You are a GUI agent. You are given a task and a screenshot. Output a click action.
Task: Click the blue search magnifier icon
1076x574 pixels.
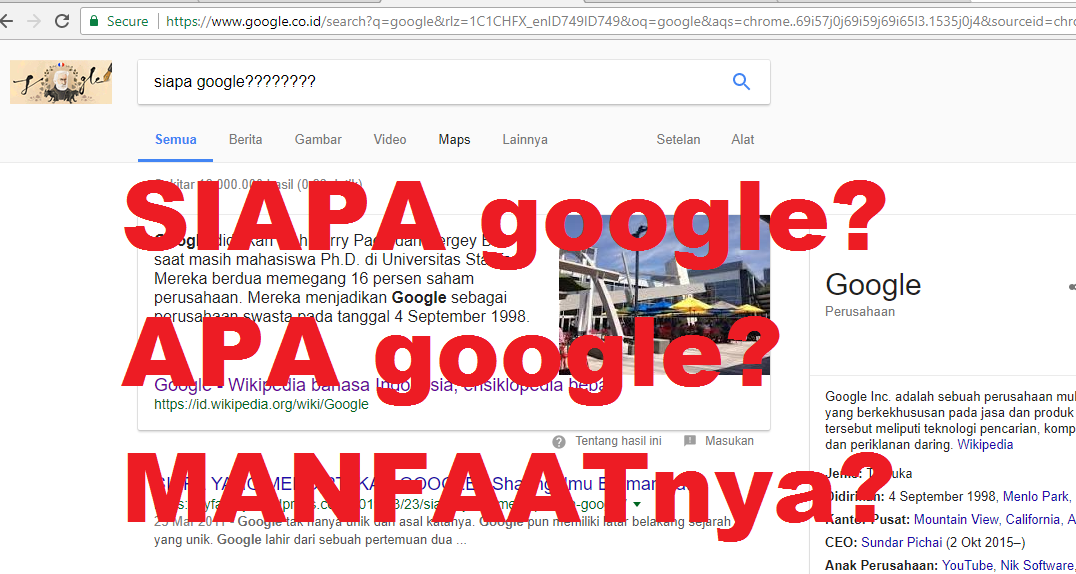click(741, 82)
